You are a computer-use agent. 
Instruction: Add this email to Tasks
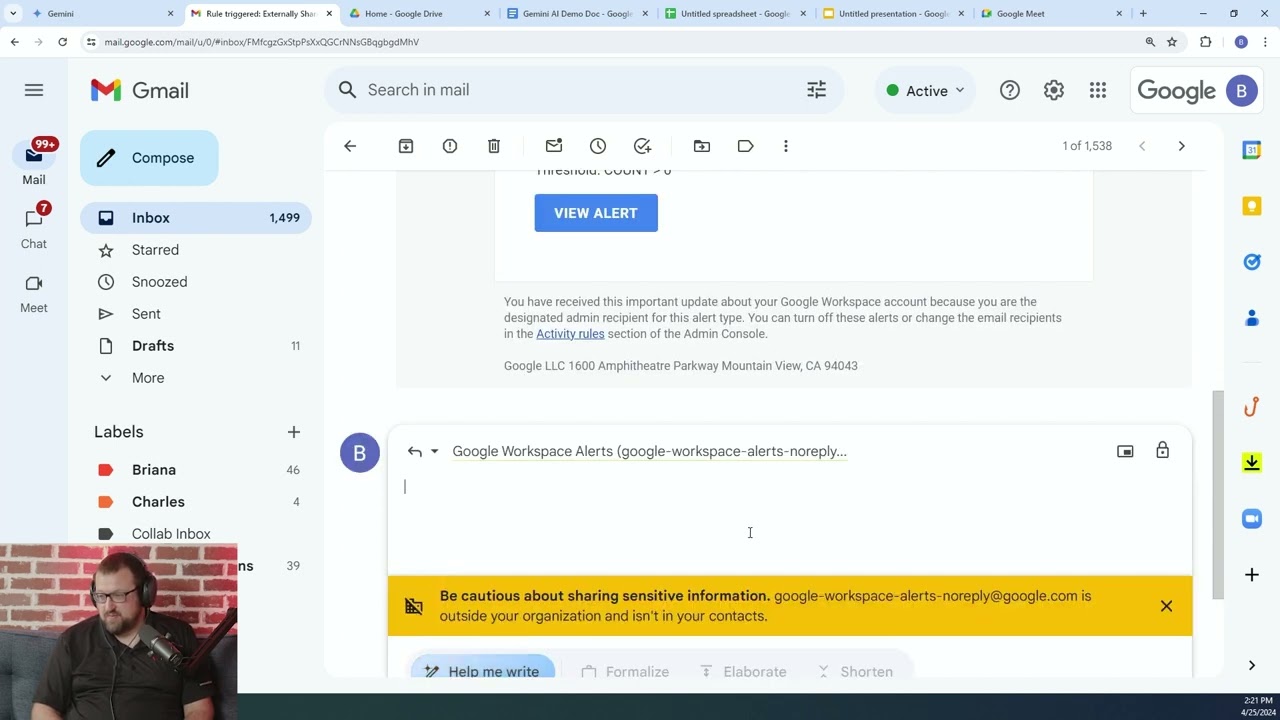coord(643,146)
